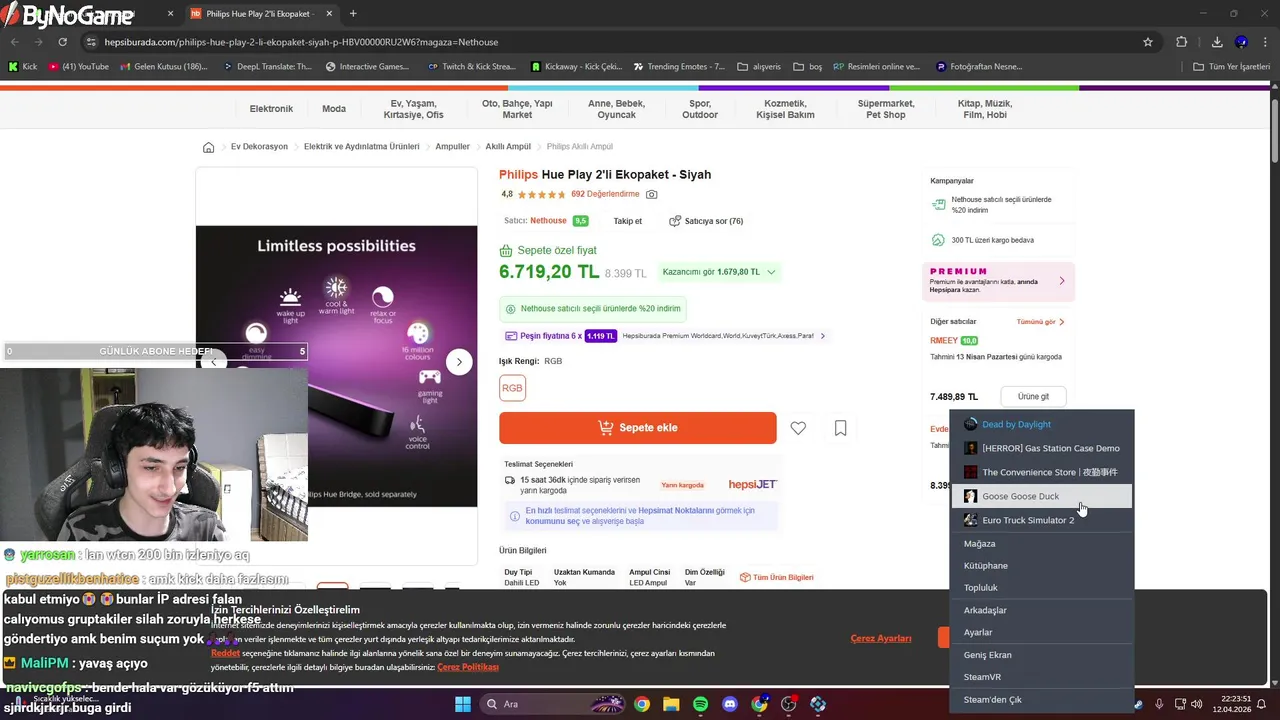Select Kütüphane in the Steam tray menu
Screen dimensions: 1280x720
tap(1042, 566)
